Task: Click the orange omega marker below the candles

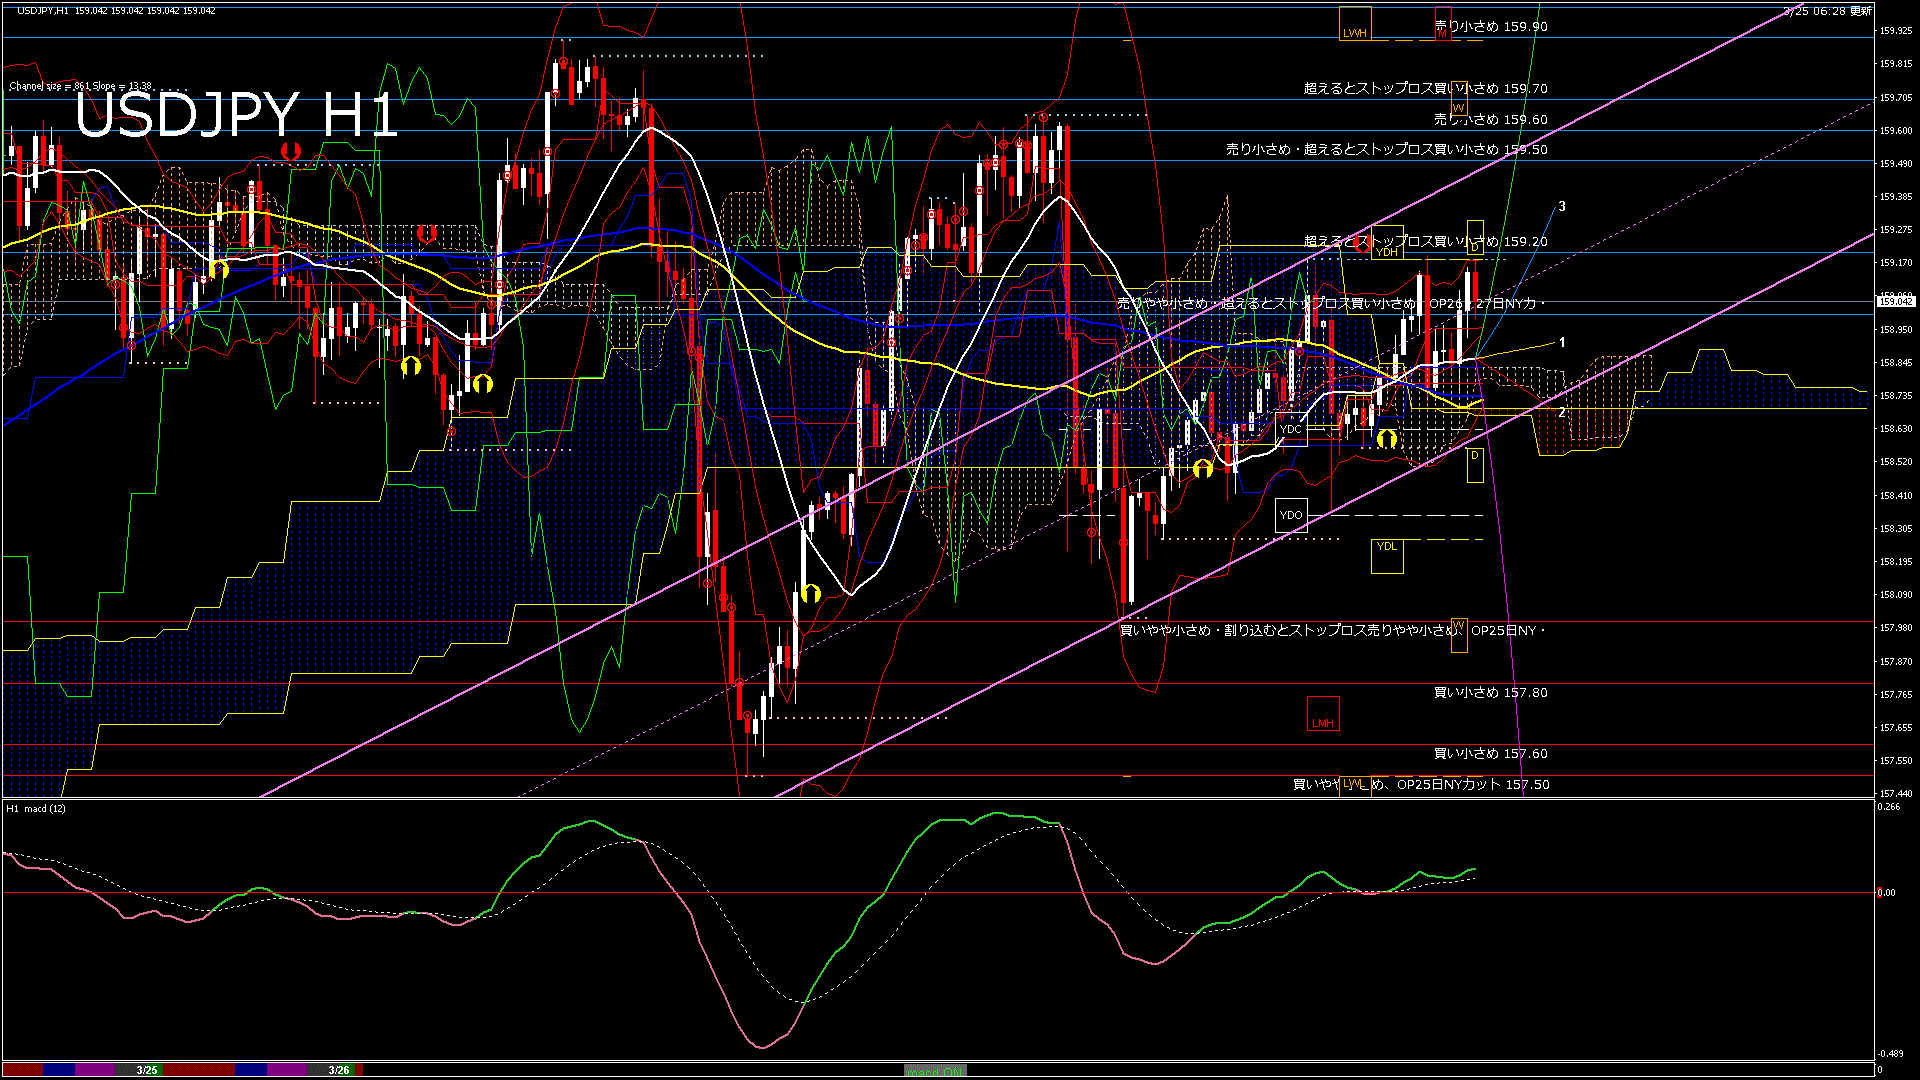Action: 811,594
